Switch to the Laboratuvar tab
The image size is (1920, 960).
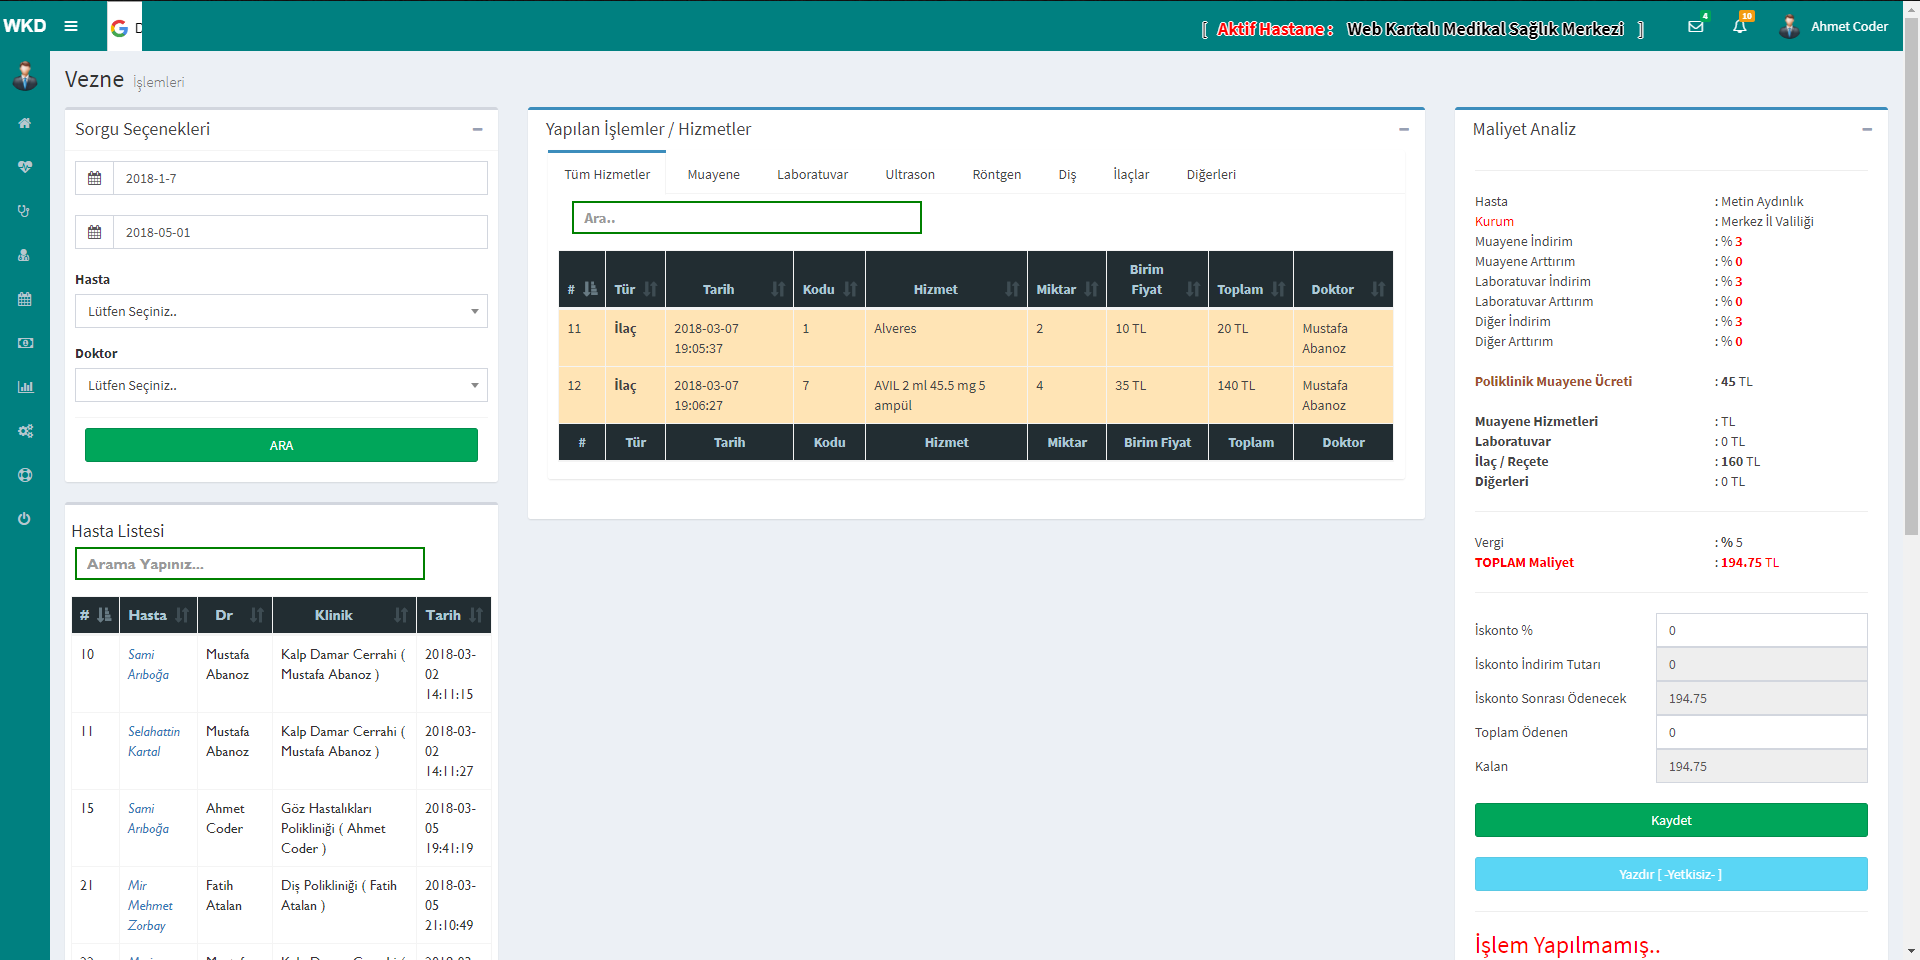[812, 174]
